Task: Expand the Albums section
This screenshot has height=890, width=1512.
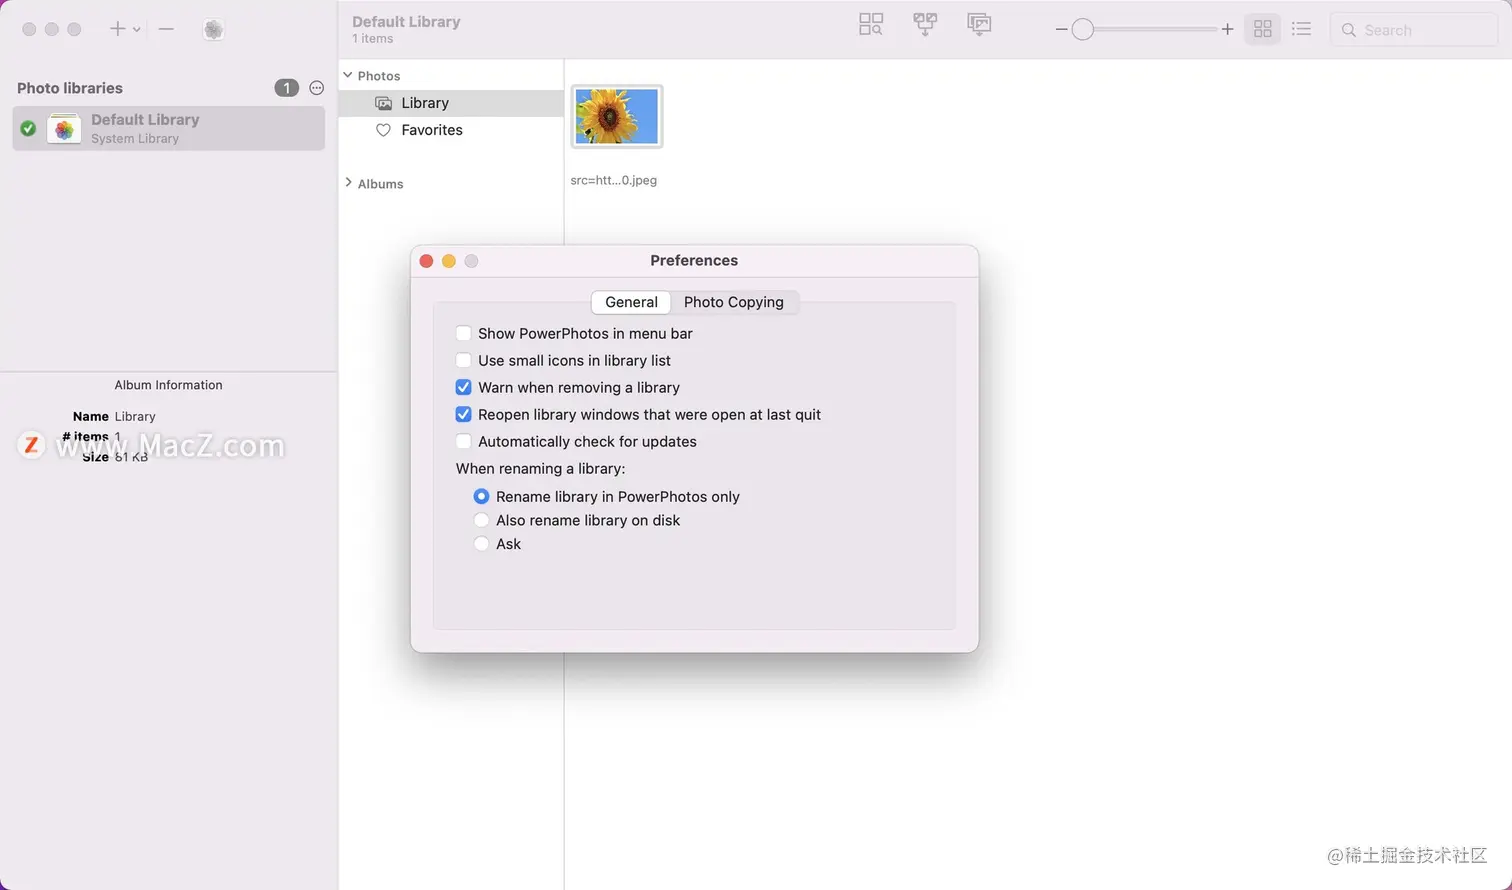Action: tap(348, 183)
